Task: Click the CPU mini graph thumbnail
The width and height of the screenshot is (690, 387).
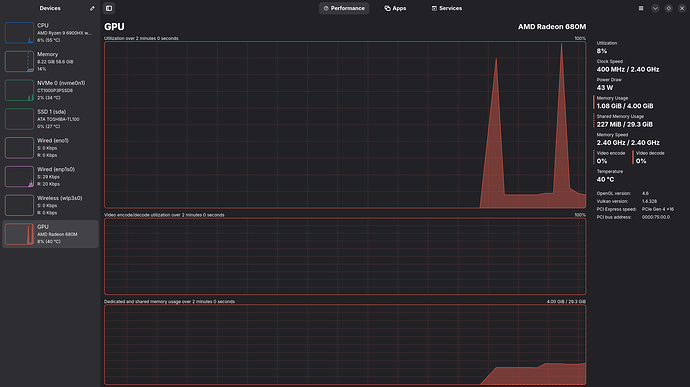Action: [x=19, y=33]
